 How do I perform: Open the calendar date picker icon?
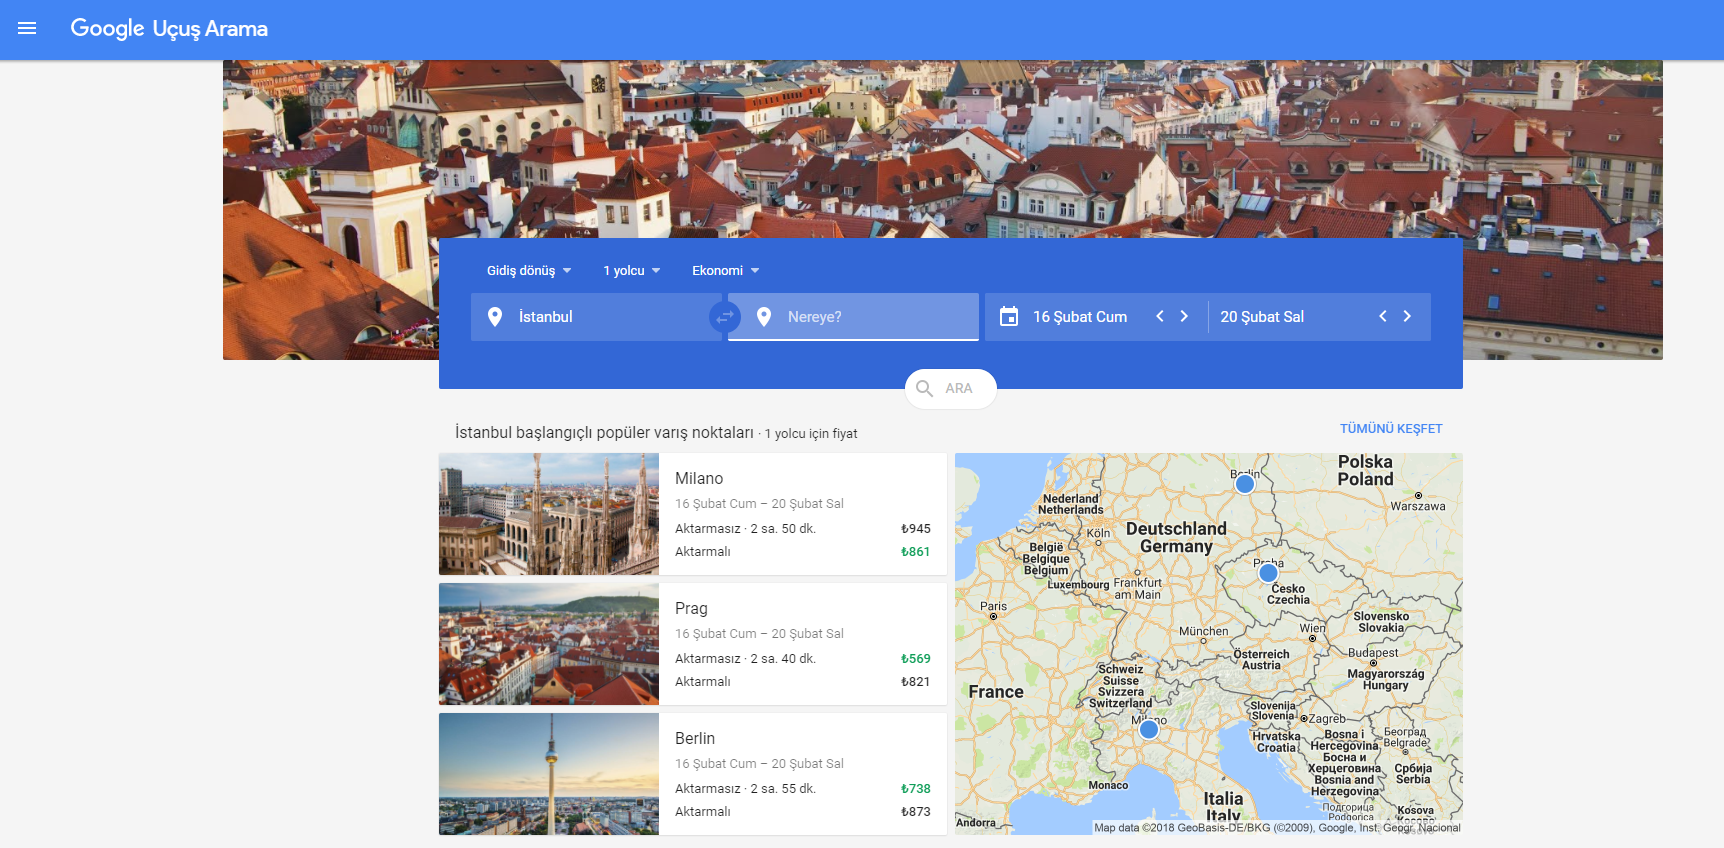pyautogui.click(x=1009, y=317)
